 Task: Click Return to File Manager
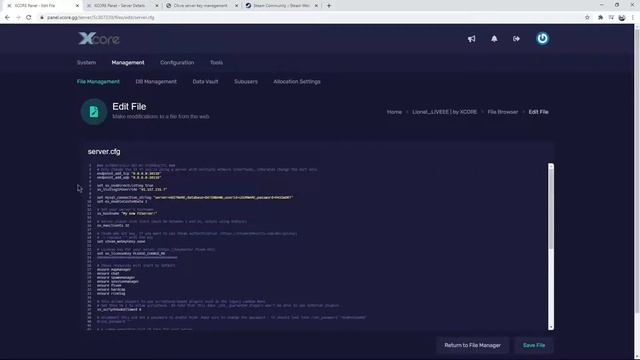[x=472, y=345]
